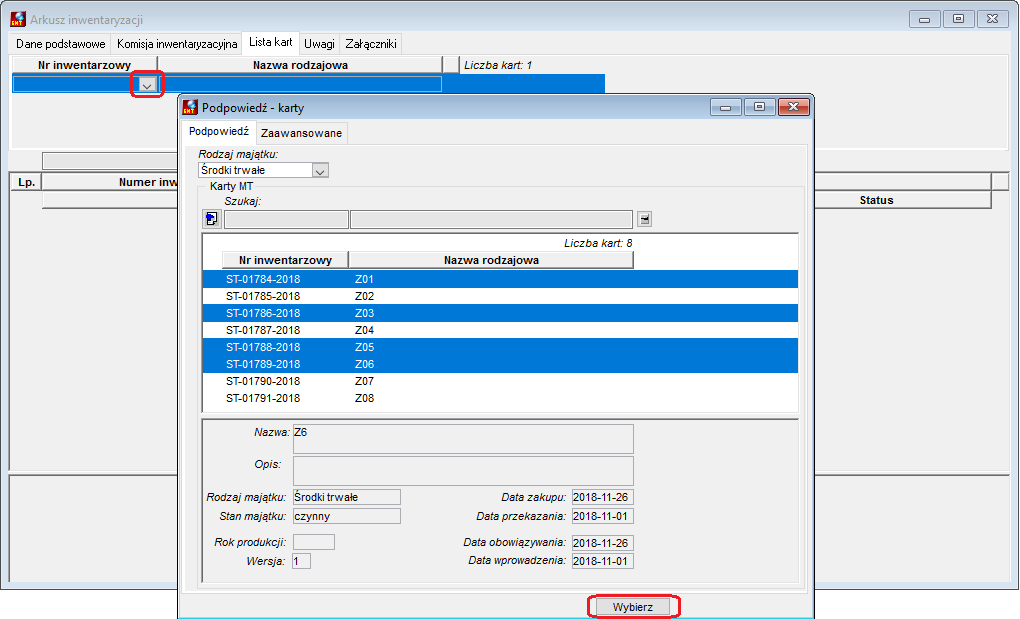Expand the Rodzaj majątku combo box
The image size is (1020, 619).
coord(319,170)
